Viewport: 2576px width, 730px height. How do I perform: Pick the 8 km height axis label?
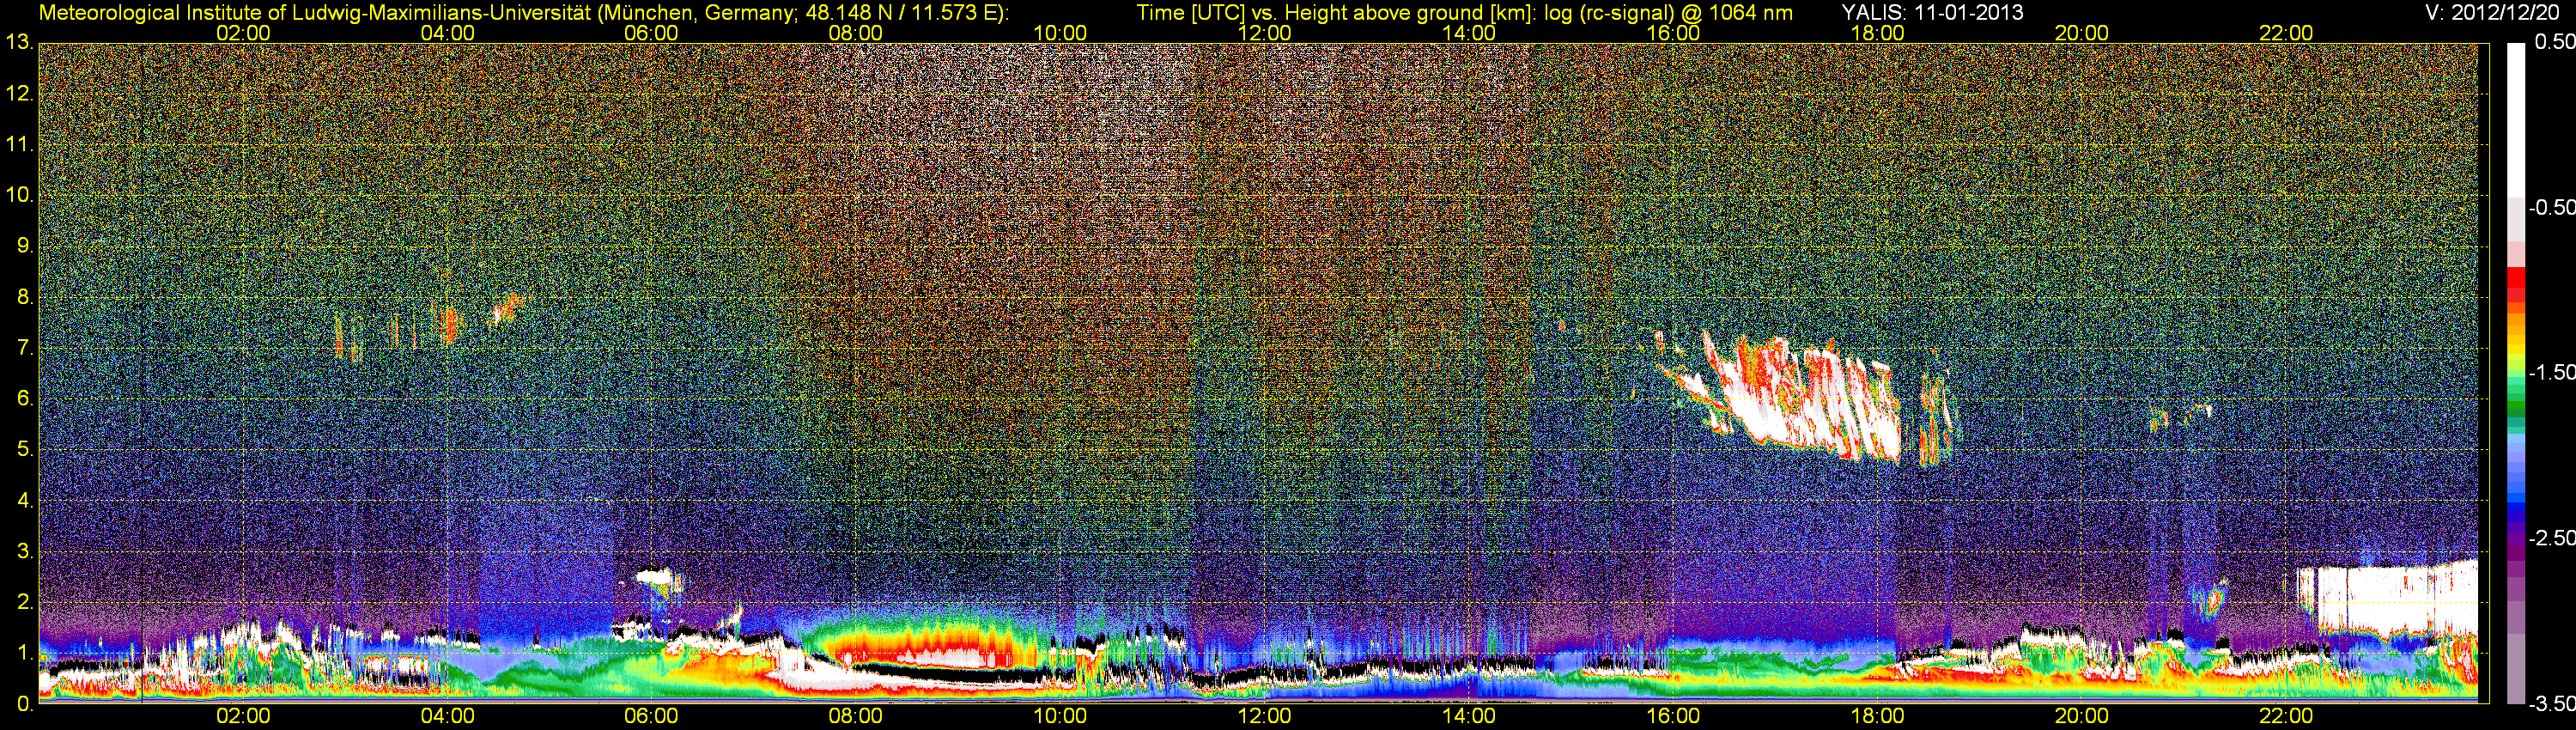24,297
